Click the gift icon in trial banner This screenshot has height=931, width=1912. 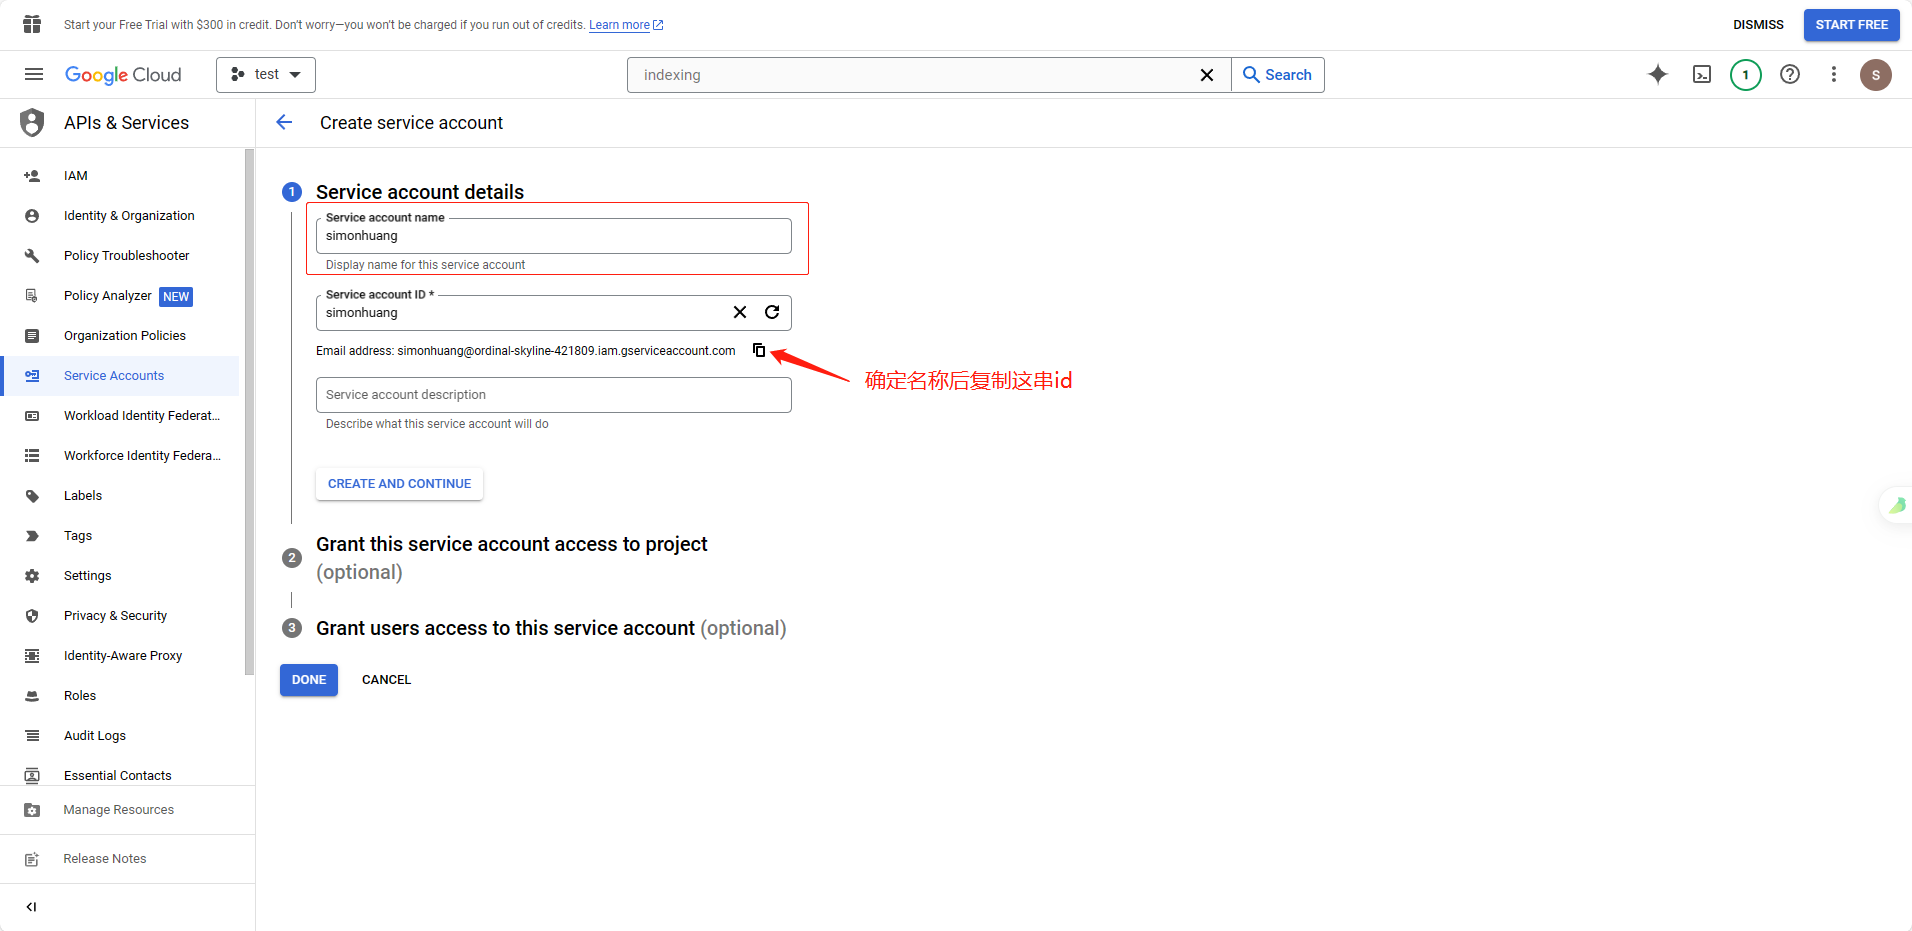pos(32,24)
